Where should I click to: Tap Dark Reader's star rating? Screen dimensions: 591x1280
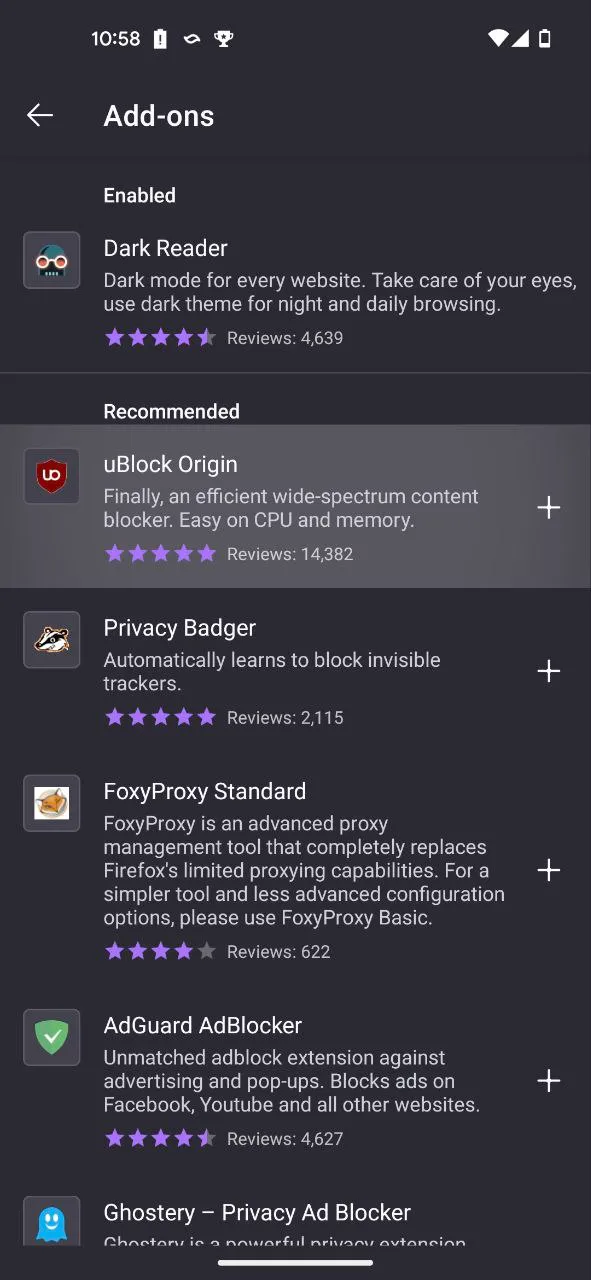pyautogui.click(x=160, y=338)
